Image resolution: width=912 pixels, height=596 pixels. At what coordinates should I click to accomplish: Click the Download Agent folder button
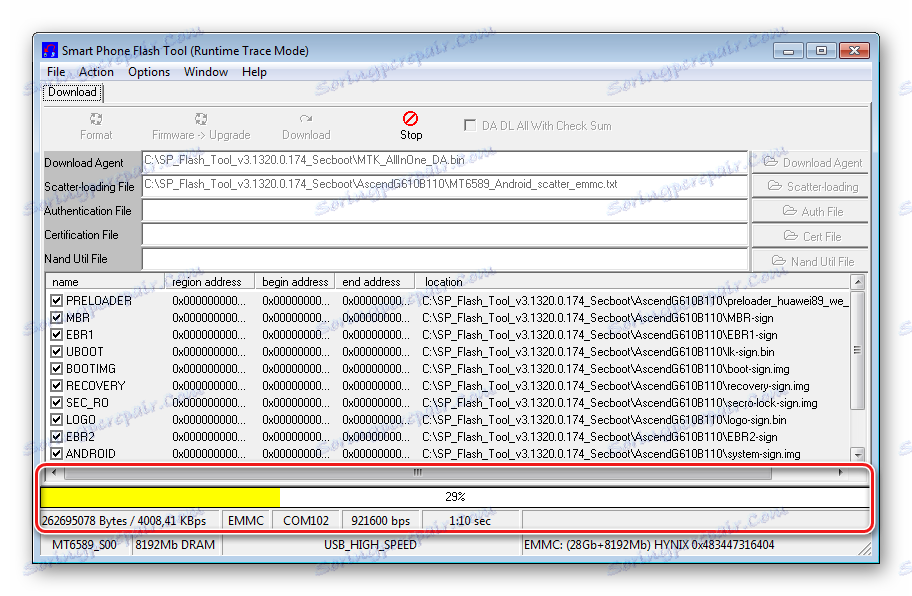tap(811, 162)
